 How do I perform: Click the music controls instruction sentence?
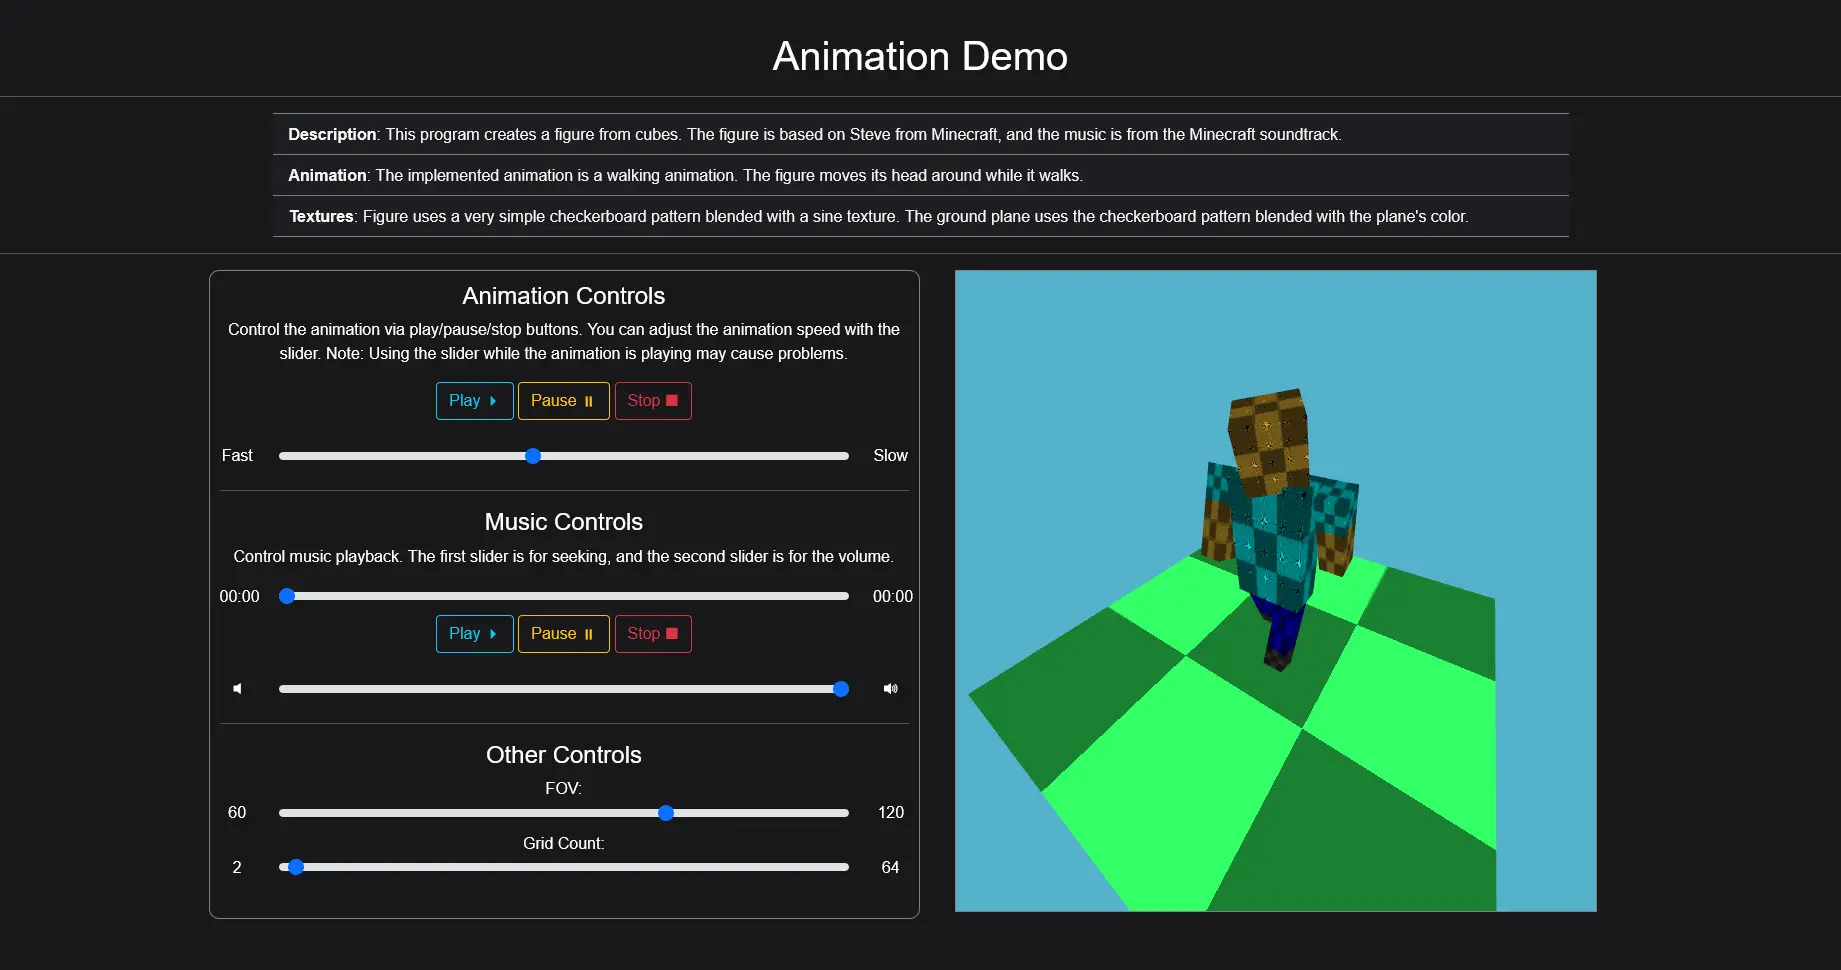coord(564,557)
